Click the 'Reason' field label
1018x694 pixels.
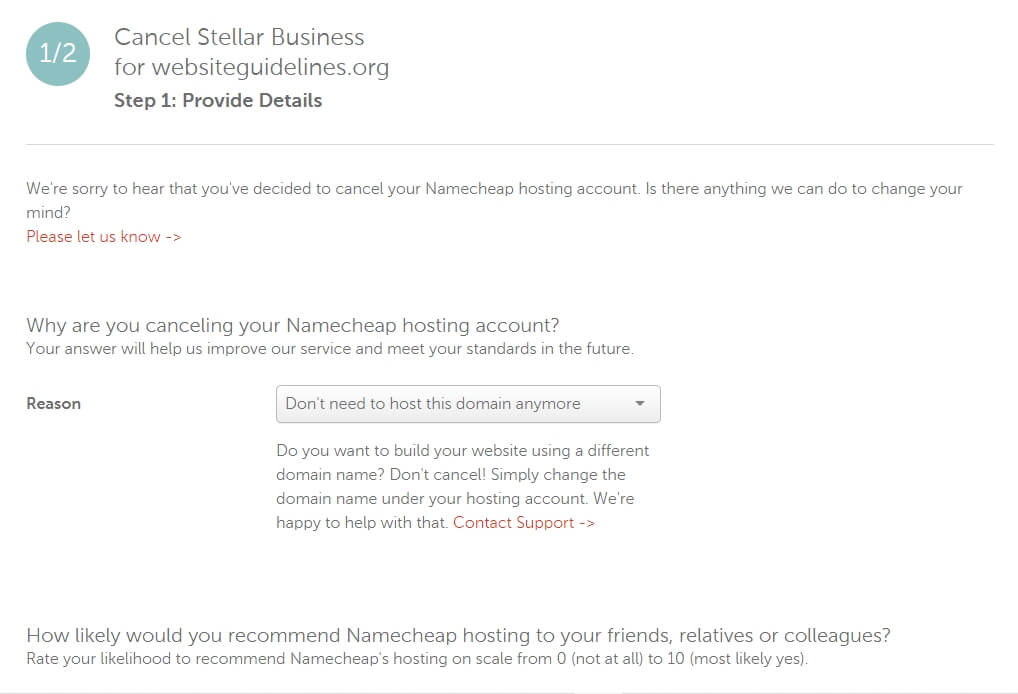54,404
